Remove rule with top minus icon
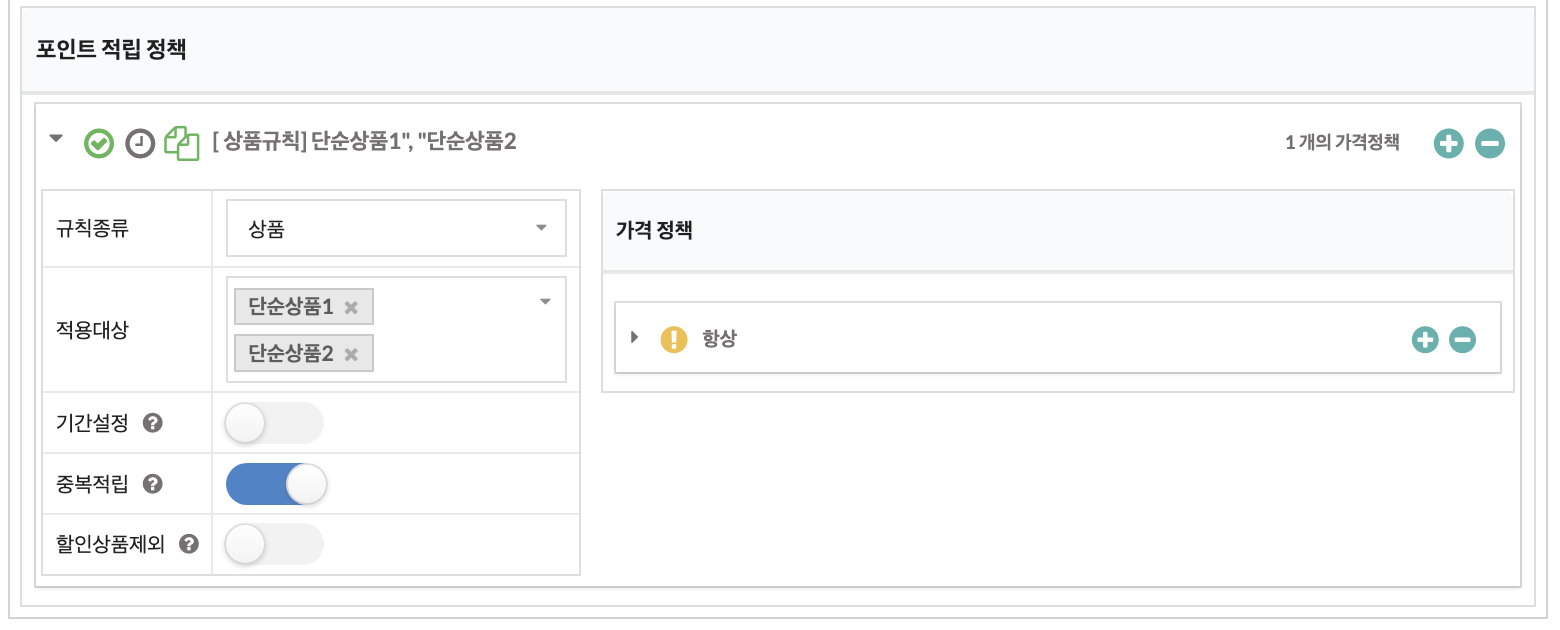1560x630 pixels. (1490, 143)
